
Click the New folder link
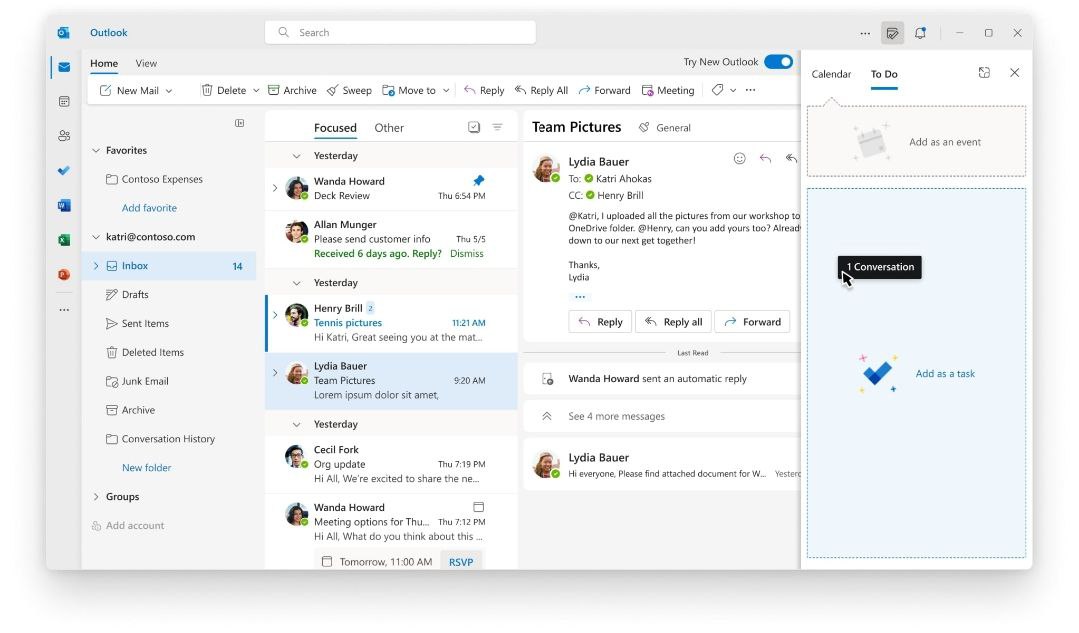coord(147,468)
